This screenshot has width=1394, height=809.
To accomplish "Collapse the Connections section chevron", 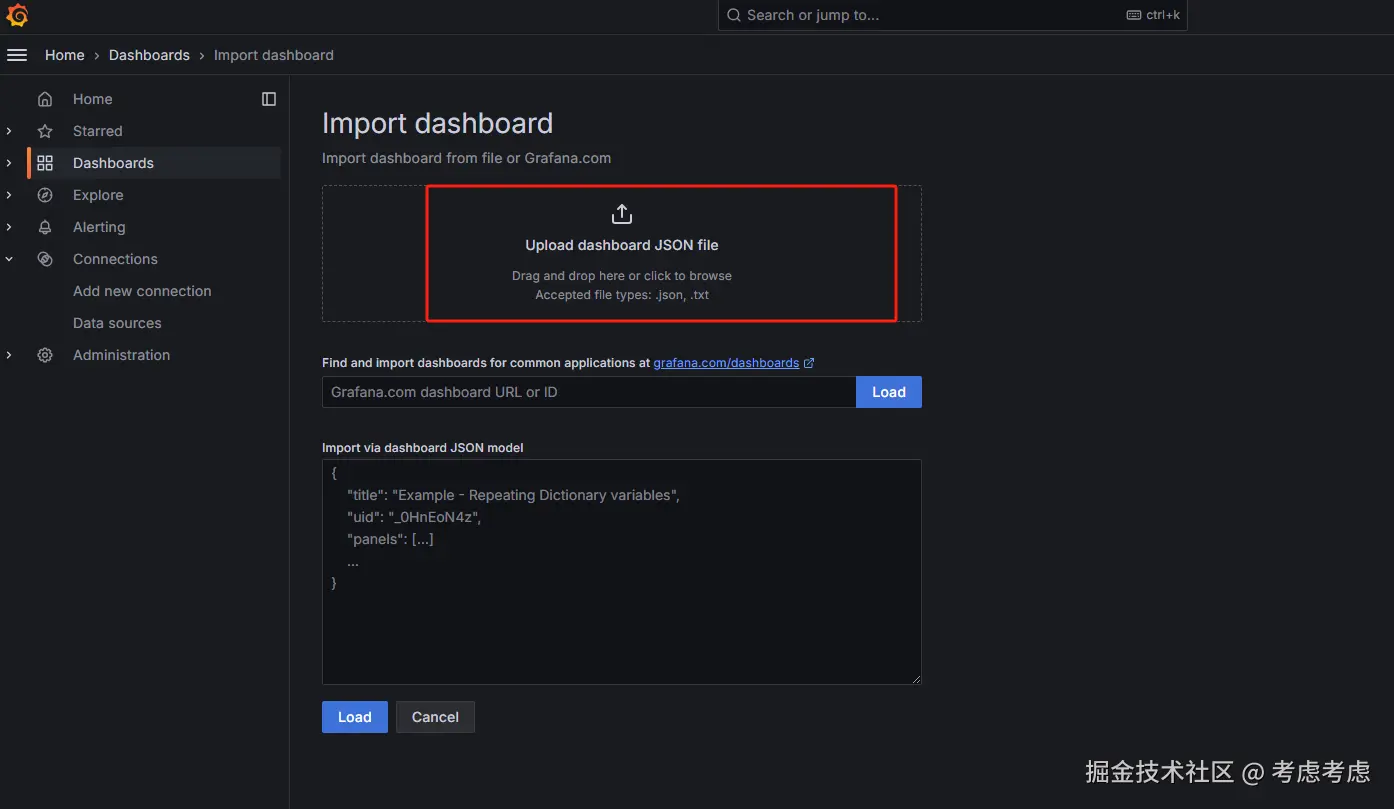I will coord(9,259).
